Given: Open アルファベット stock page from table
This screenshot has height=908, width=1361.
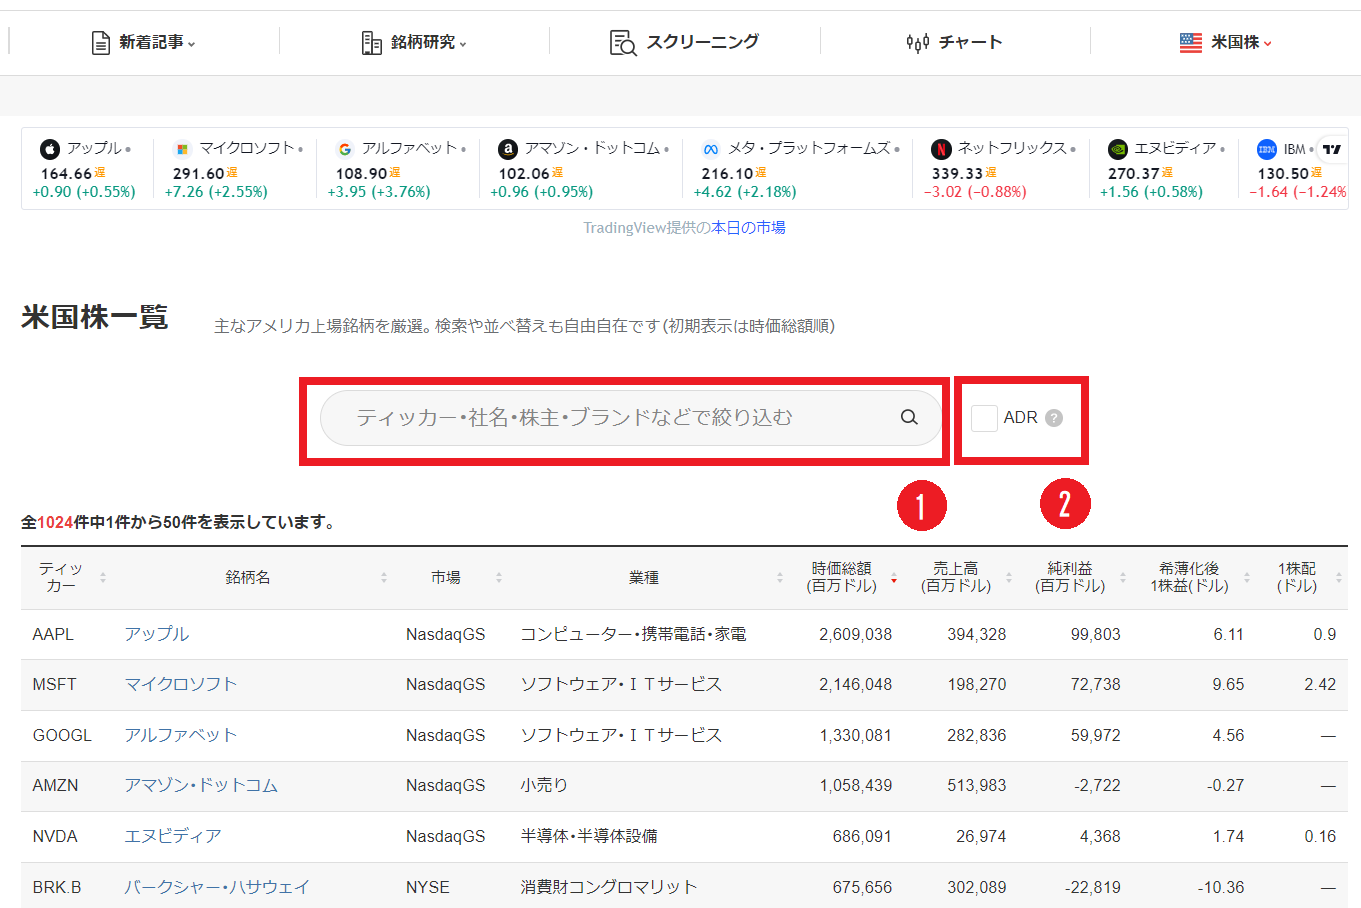Looking at the screenshot, I should 181,735.
